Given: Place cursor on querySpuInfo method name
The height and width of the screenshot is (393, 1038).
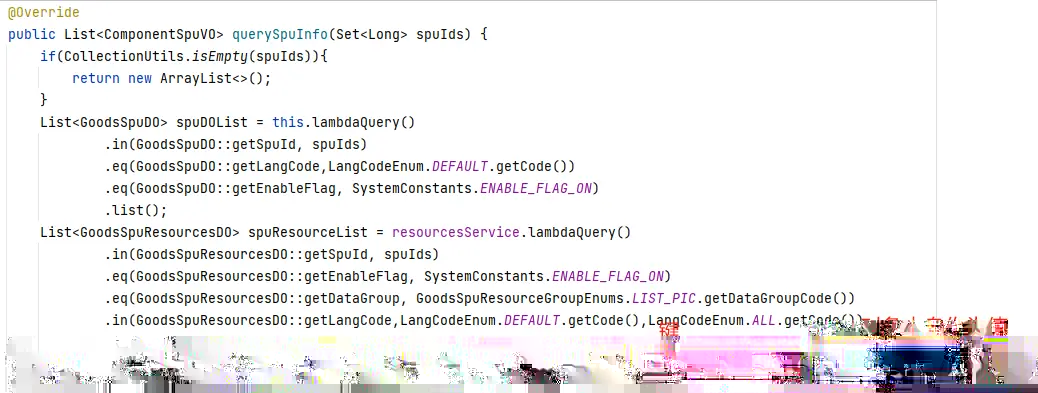Looking at the screenshot, I should (x=280, y=34).
